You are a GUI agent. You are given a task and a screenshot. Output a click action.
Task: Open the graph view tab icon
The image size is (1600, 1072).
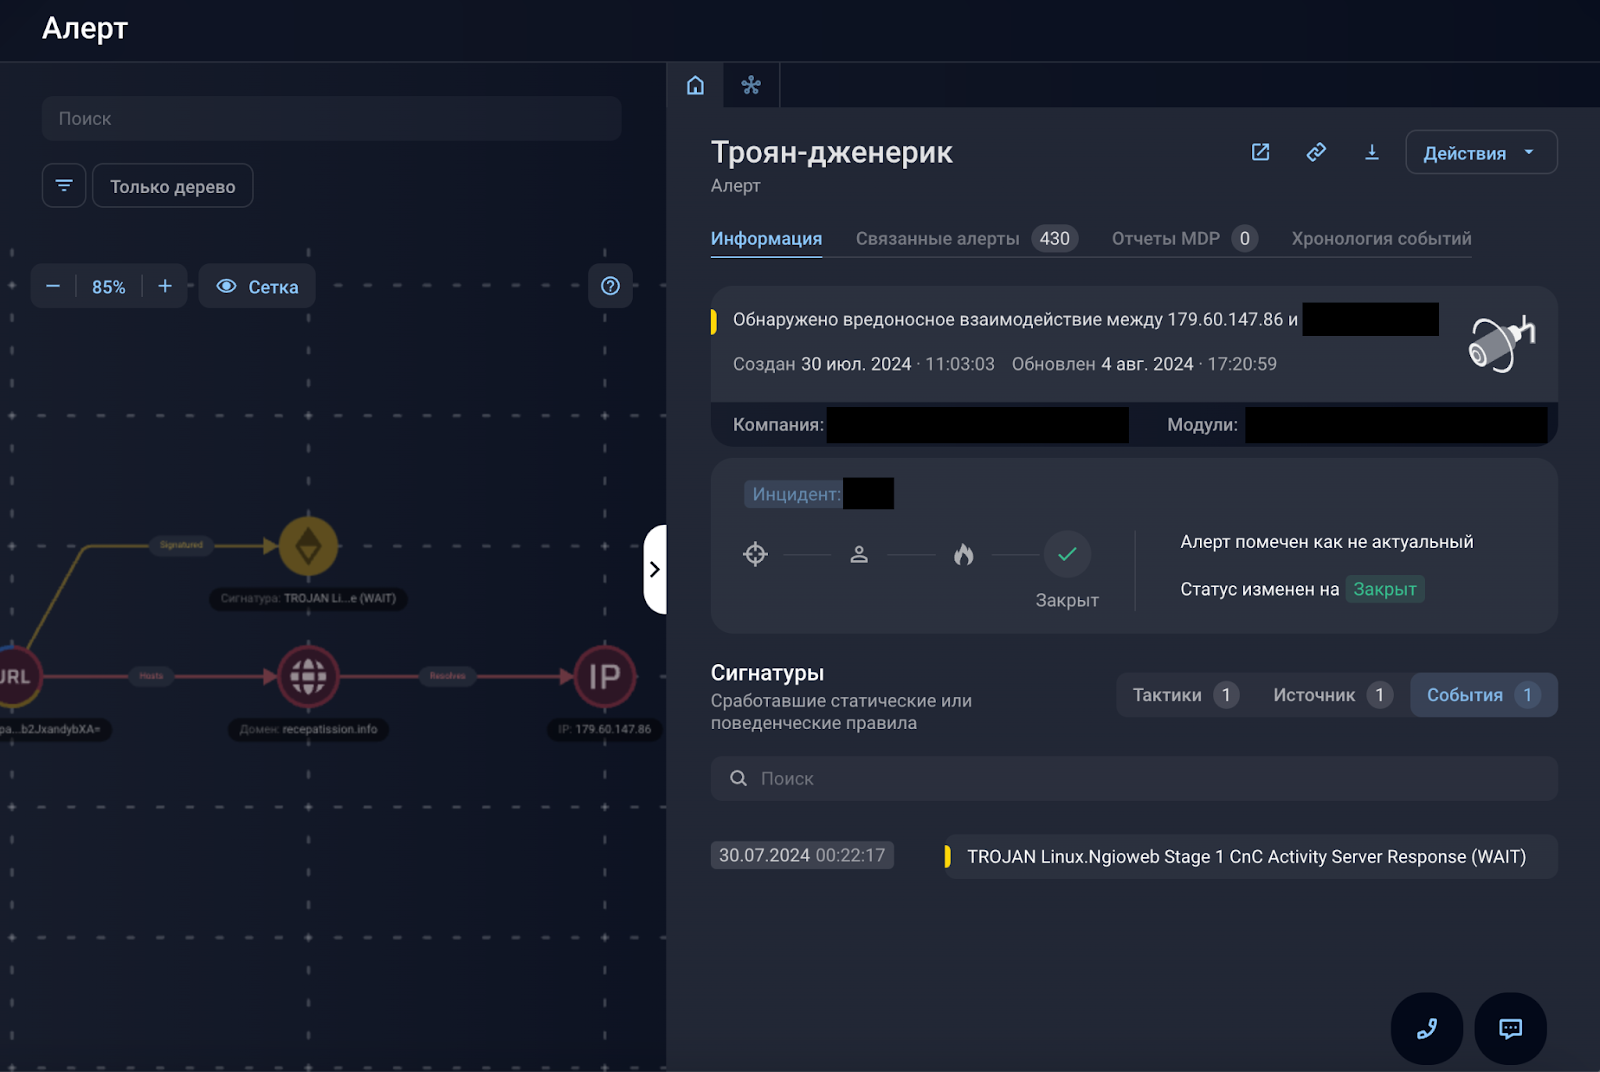pyautogui.click(x=751, y=85)
